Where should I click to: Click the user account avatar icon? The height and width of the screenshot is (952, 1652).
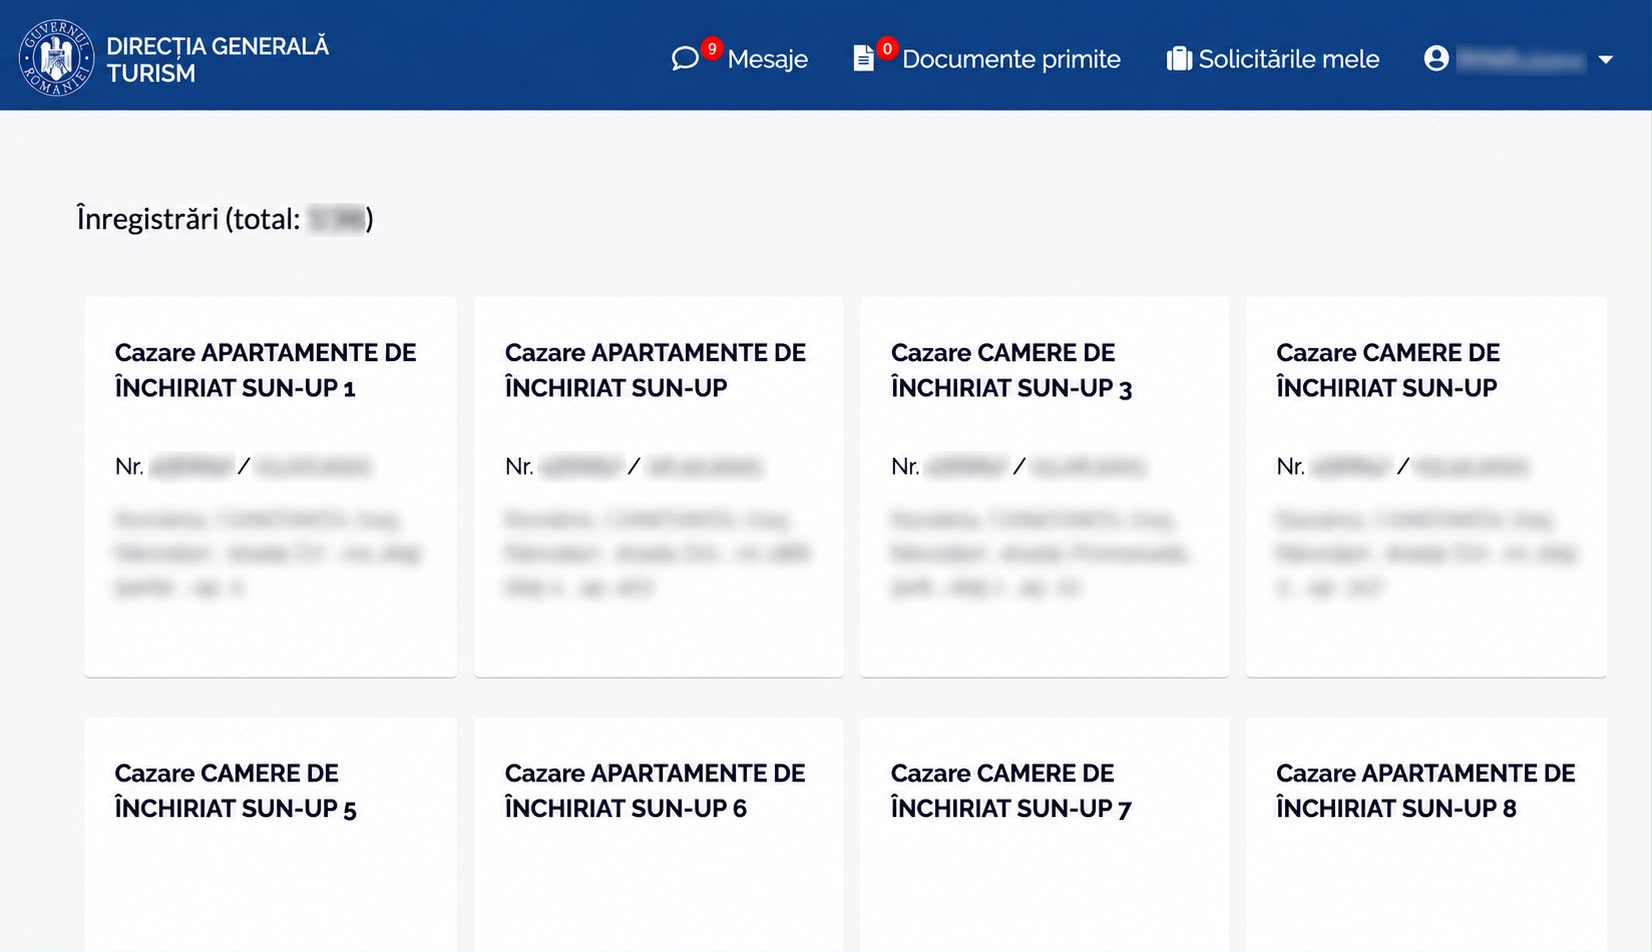click(1436, 59)
